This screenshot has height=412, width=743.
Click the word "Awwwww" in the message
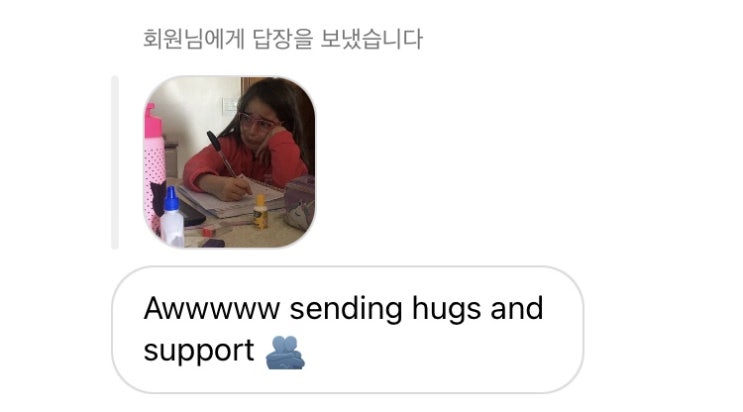(x=212, y=309)
